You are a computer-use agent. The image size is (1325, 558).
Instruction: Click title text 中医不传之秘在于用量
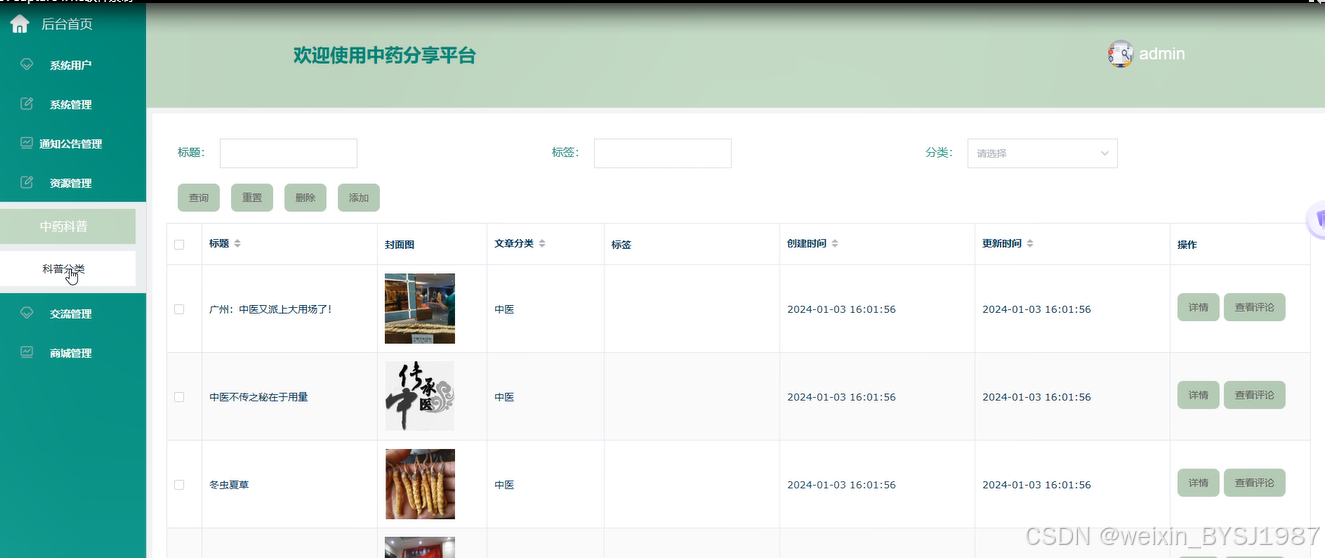tap(258, 397)
